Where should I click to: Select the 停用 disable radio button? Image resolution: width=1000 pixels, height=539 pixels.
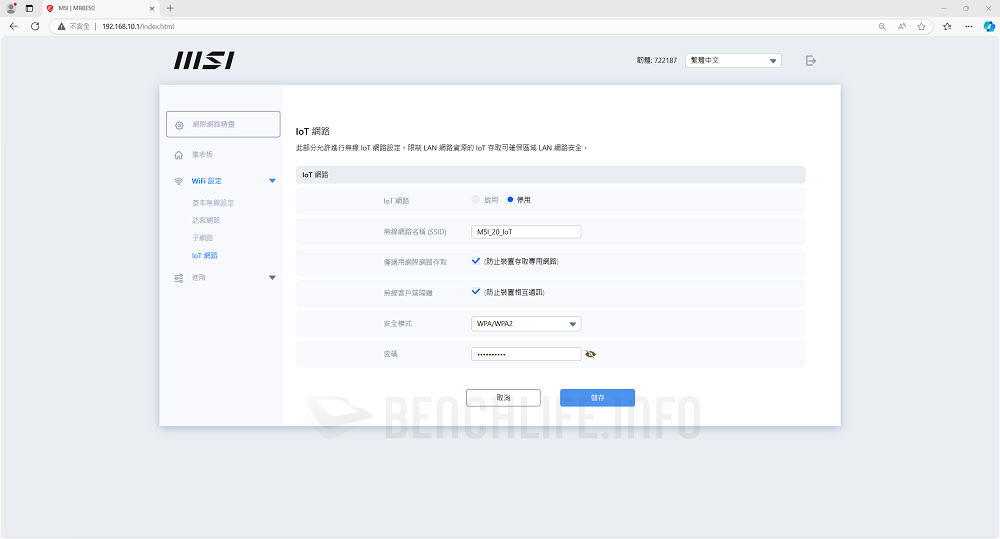pos(510,200)
